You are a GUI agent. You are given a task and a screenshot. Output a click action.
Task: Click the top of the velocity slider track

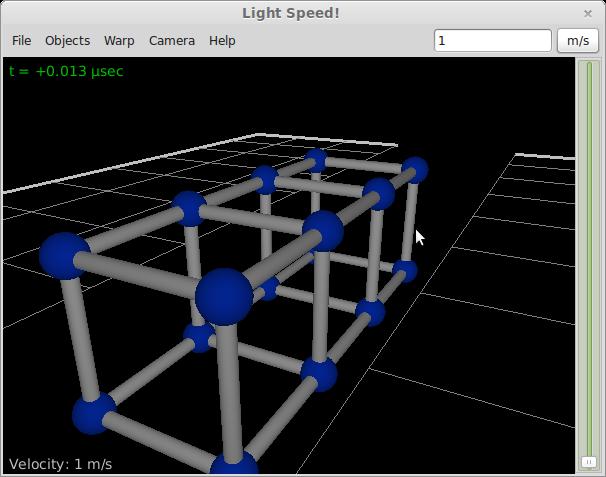click(x=589, y=70)
